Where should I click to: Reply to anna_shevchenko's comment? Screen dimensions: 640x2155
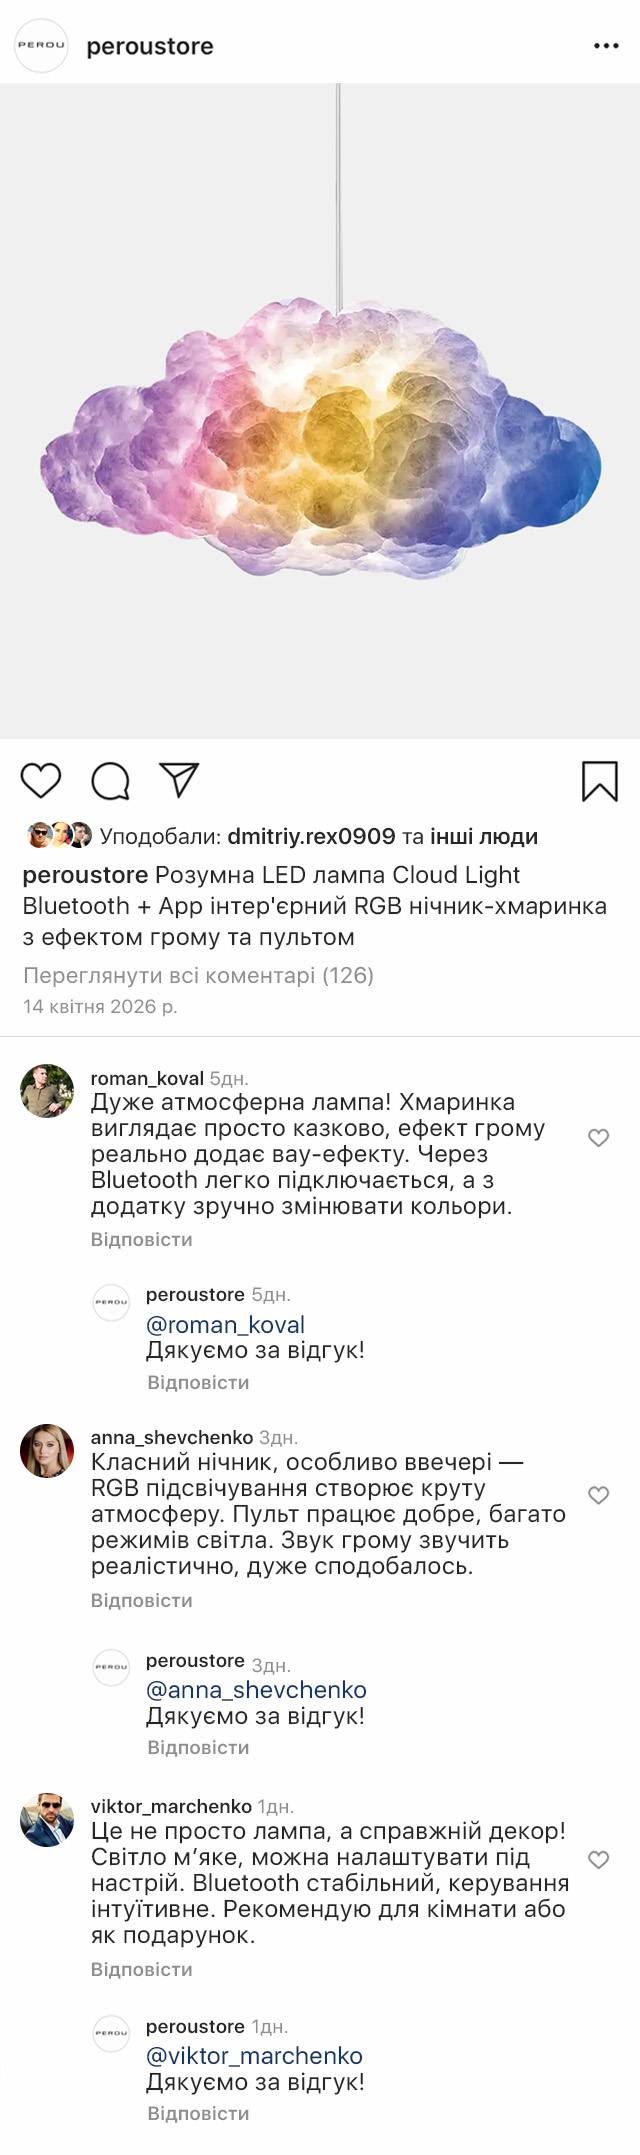click(141, 1600)
